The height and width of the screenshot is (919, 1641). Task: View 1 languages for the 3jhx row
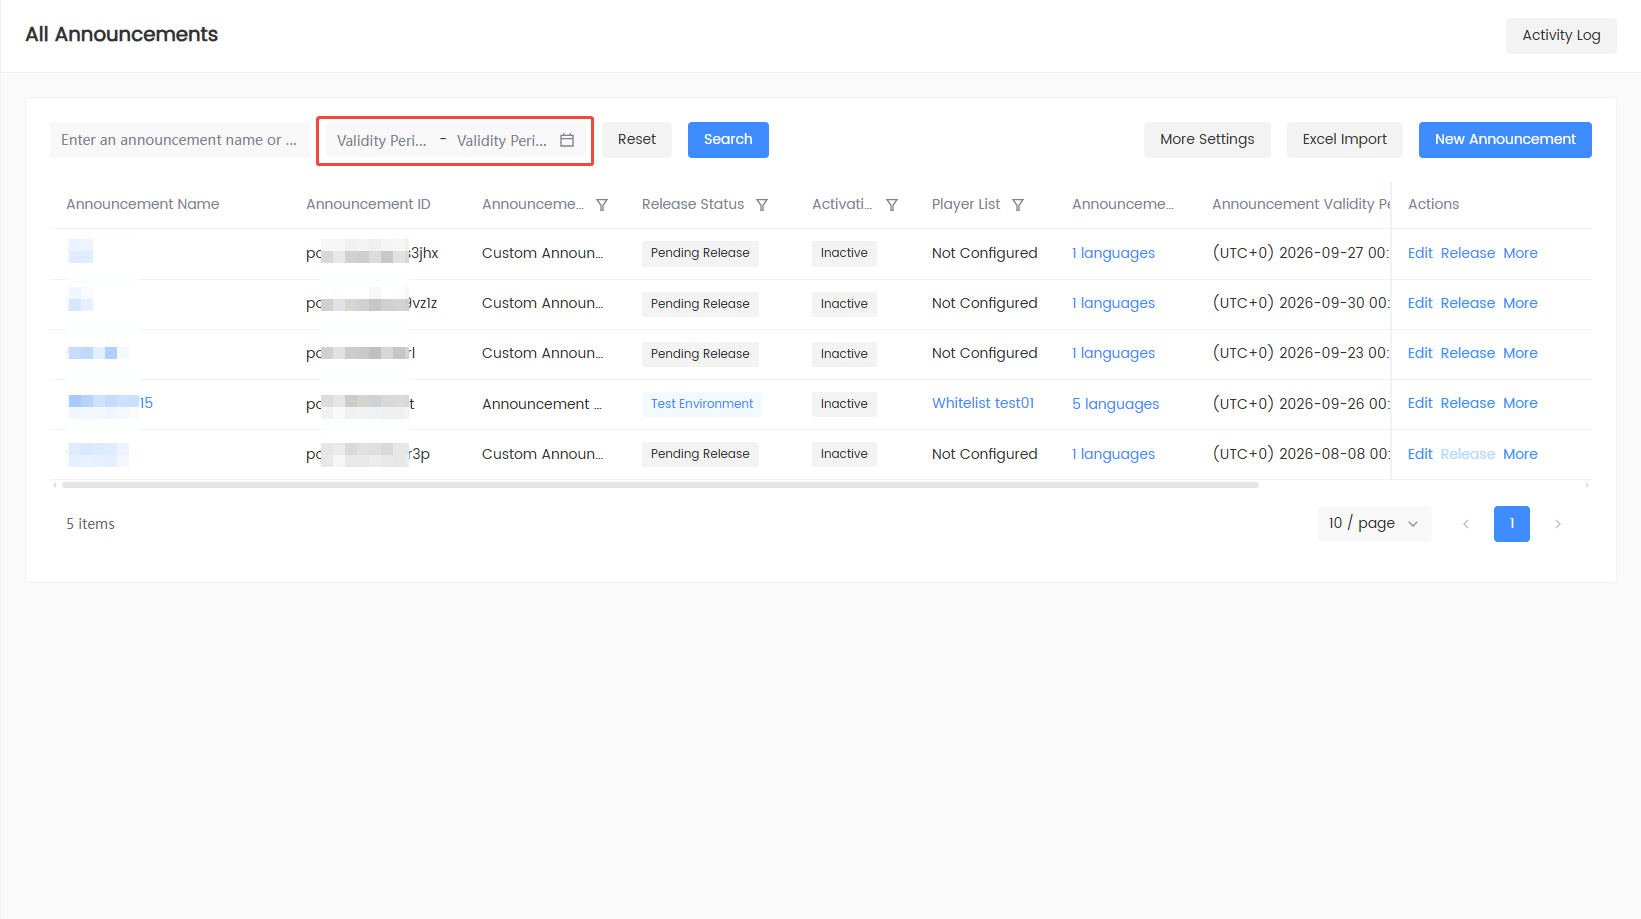(1113, 253)
